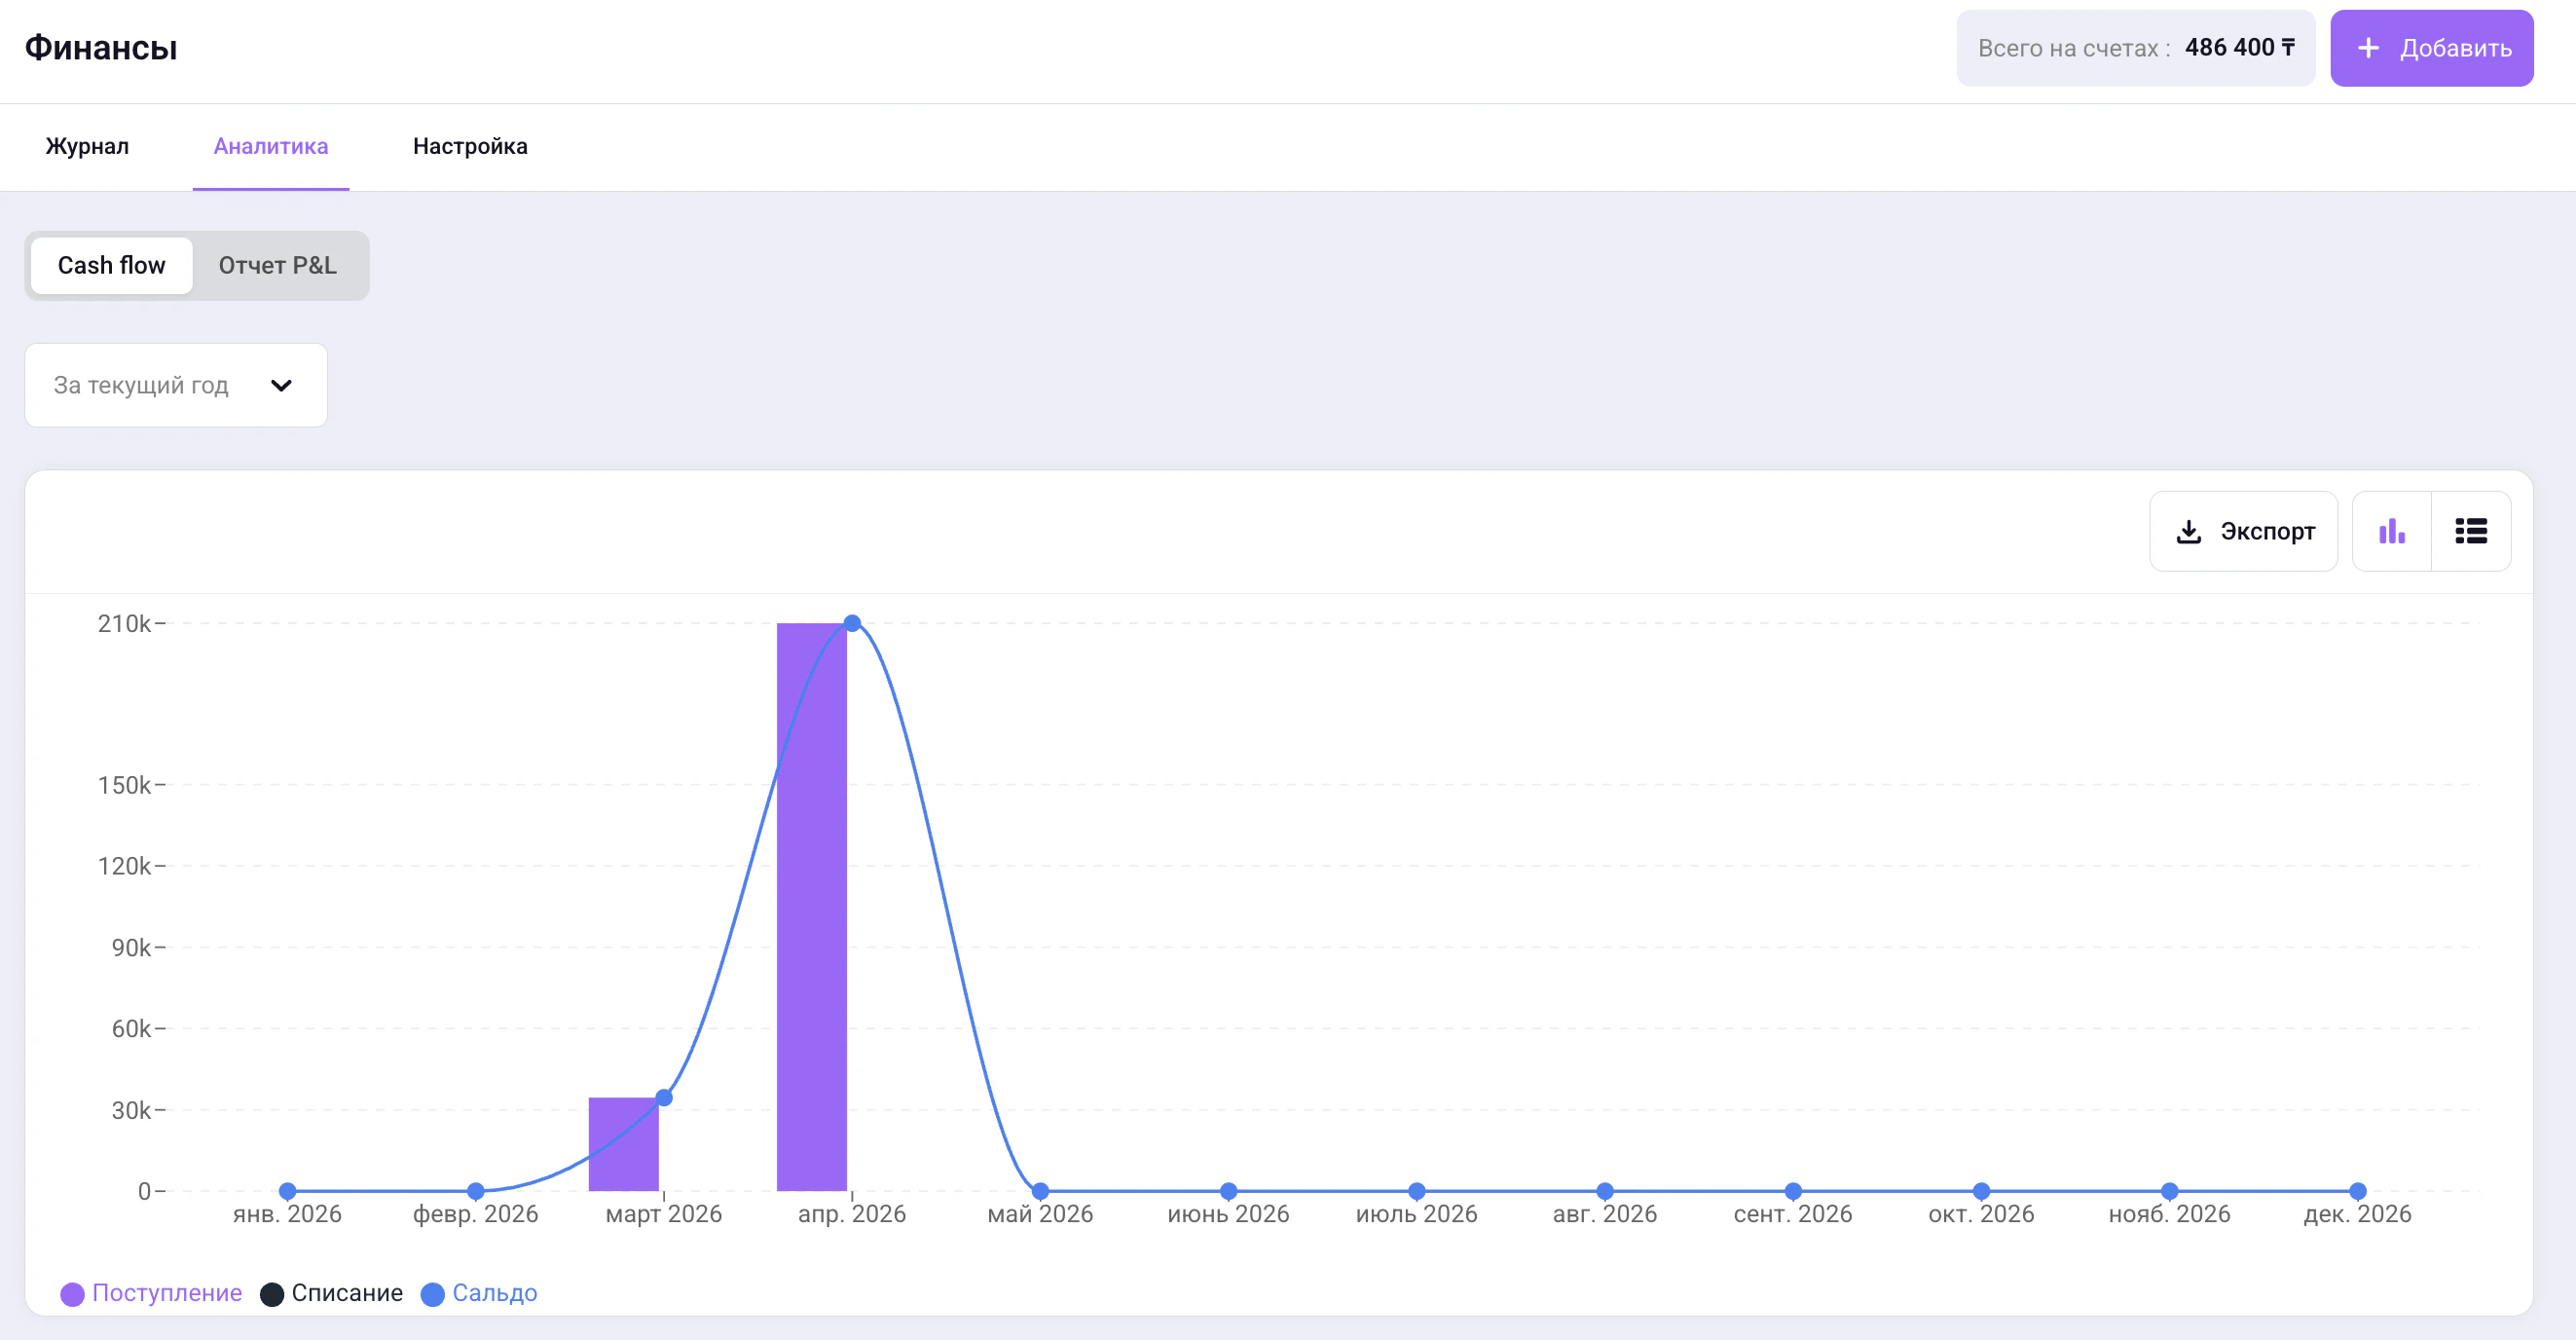Open the Настройка tab
This screenshot has width=2576, height=1340.
pyautogui.click(x=470, y=146)
